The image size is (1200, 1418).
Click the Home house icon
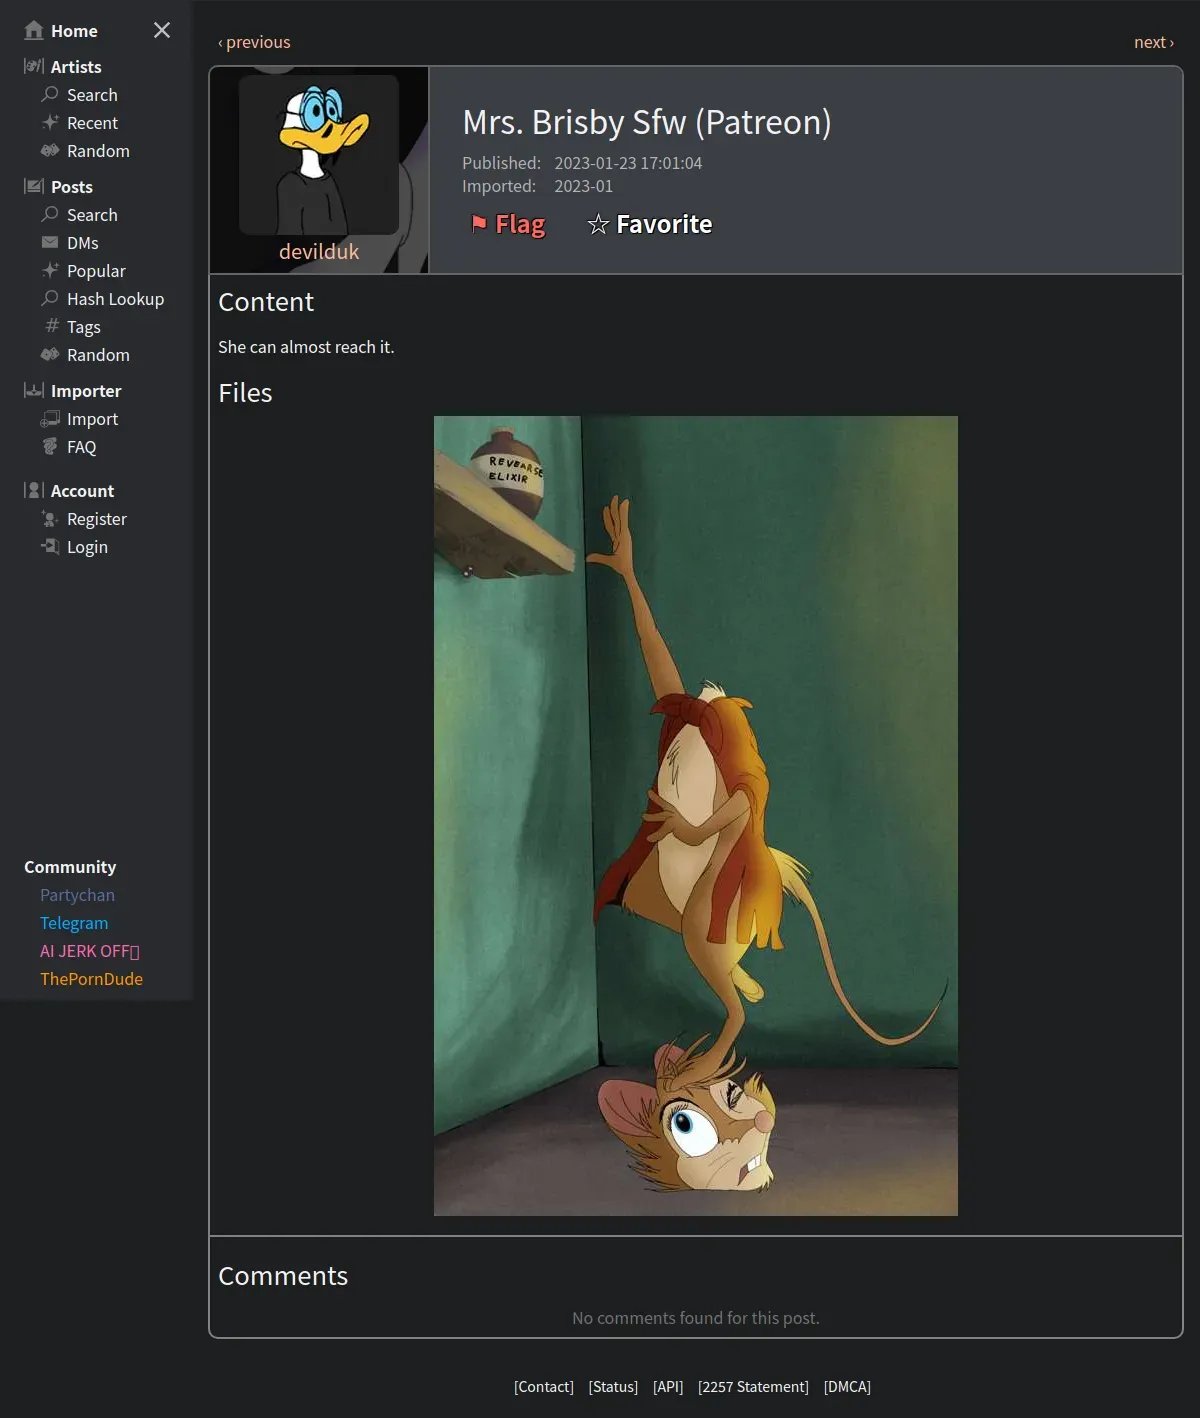[34, 30]
